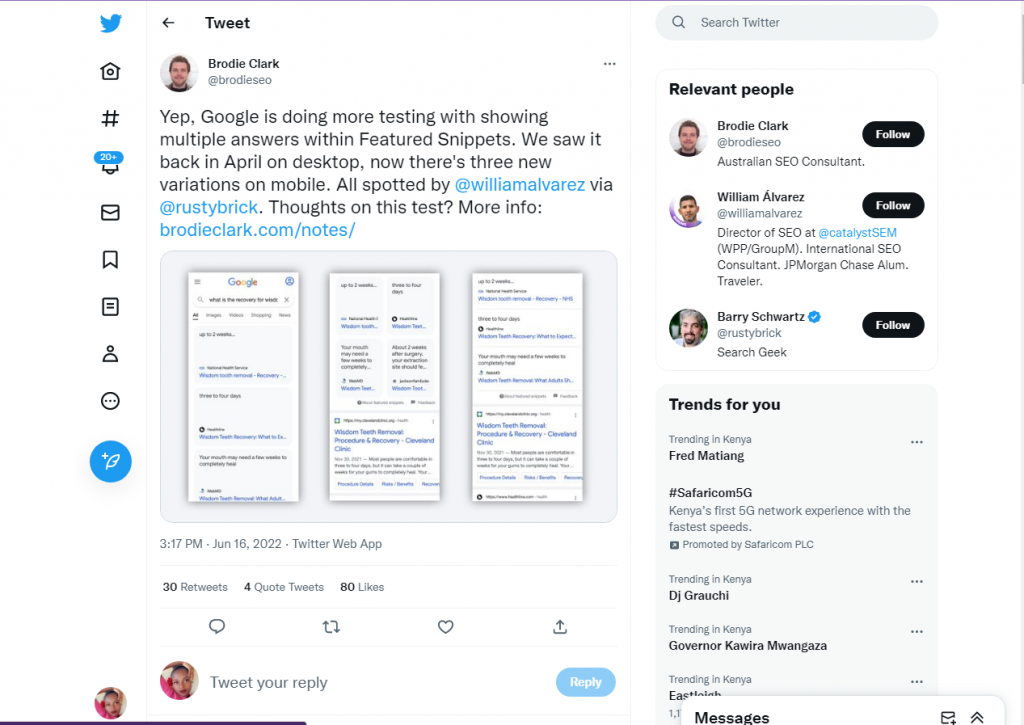
Task: Open the brodieclark.com/notes/ link
Action: [257, 230]
